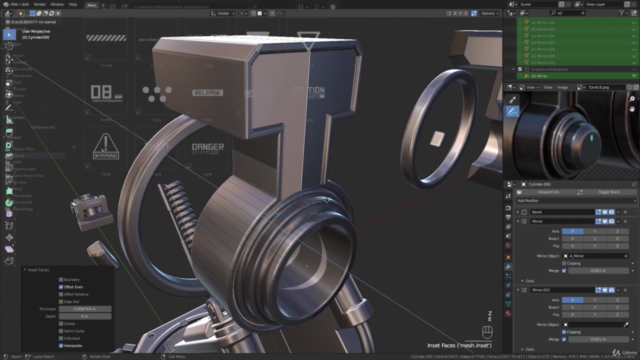The image size is (640, 360).
Task: Open the Render menu
Action: (40, 4)
